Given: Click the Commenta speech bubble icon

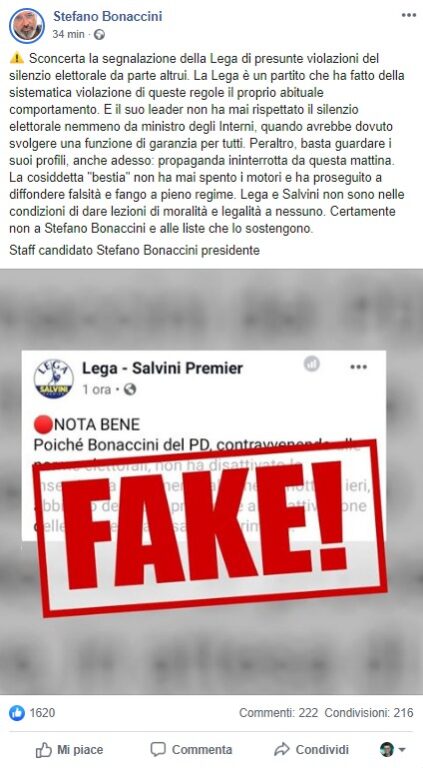Looking at the screenshot, I should 158,749.
